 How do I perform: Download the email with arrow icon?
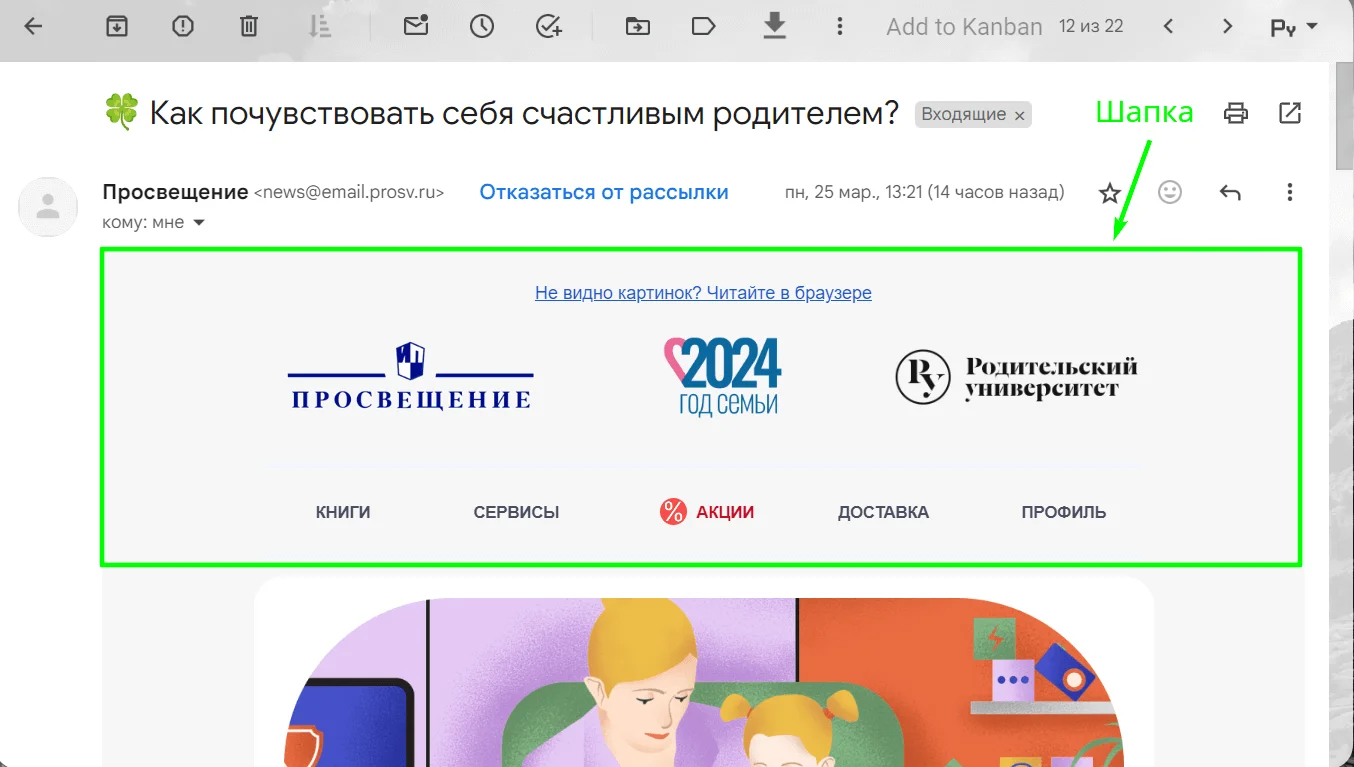(774, 26)
